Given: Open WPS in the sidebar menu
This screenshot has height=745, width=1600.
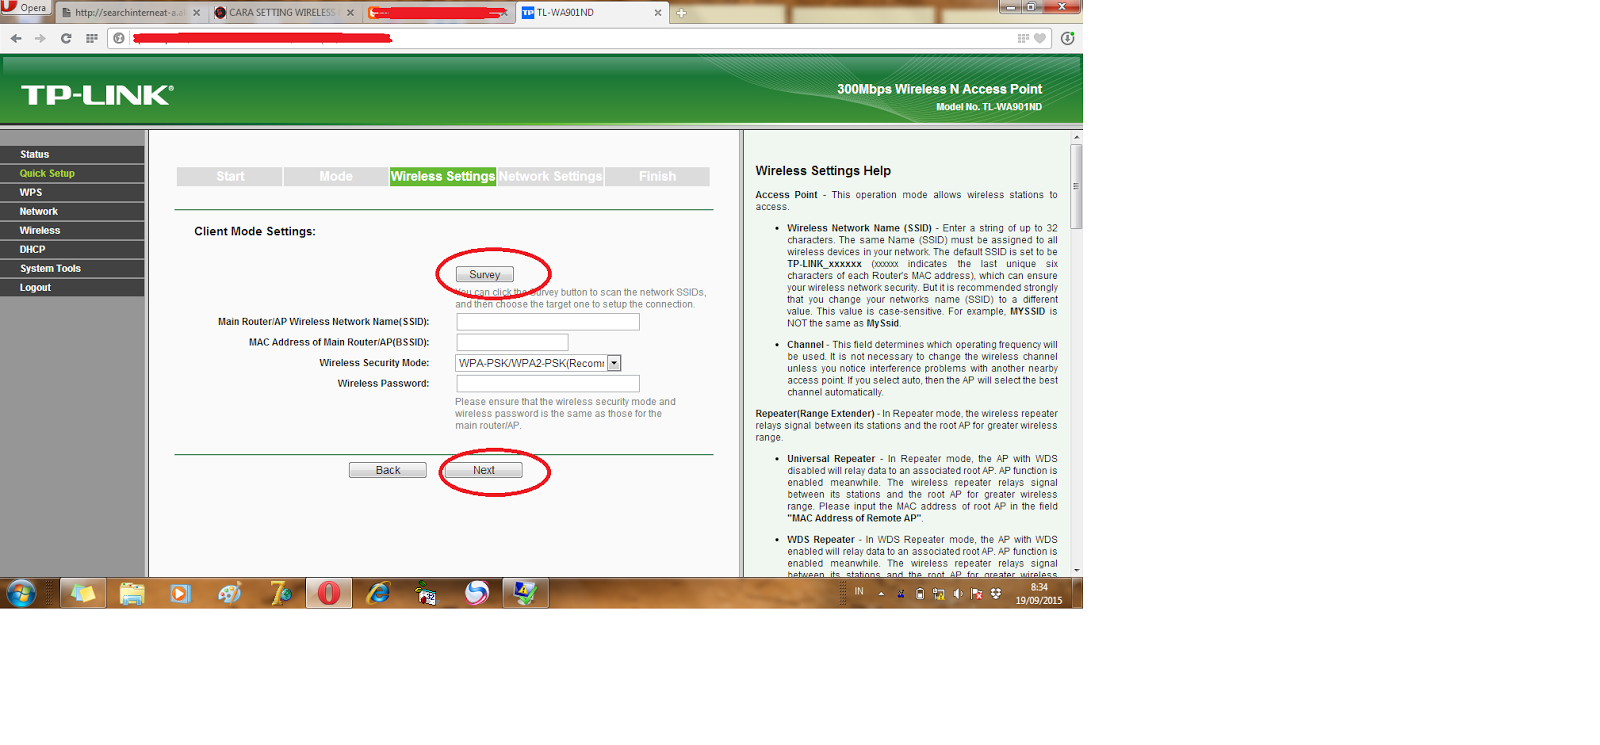Looking at the screenshot, I should point(72,192).
